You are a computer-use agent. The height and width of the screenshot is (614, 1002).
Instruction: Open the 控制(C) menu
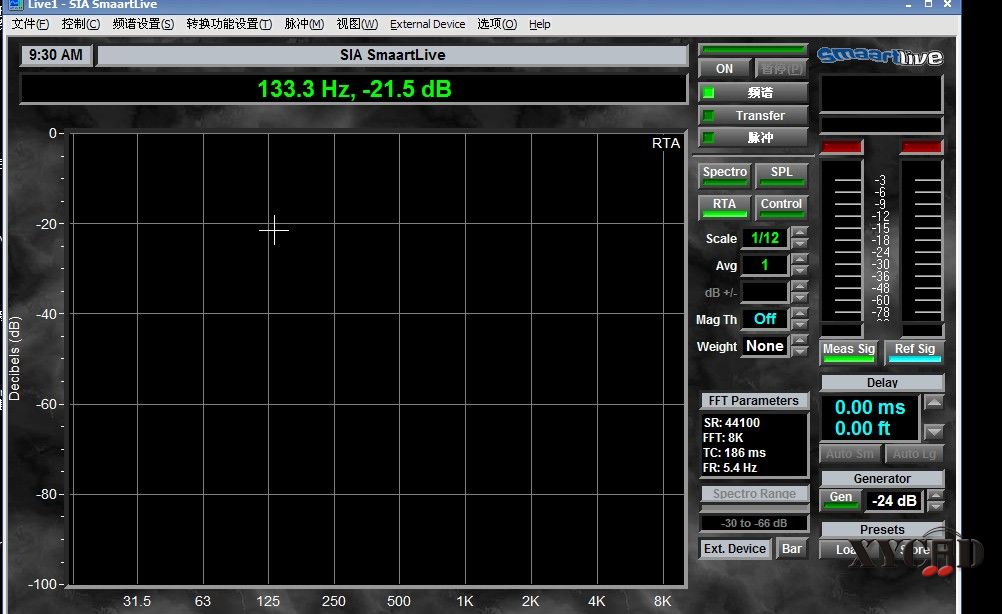[x=81, y=24]
